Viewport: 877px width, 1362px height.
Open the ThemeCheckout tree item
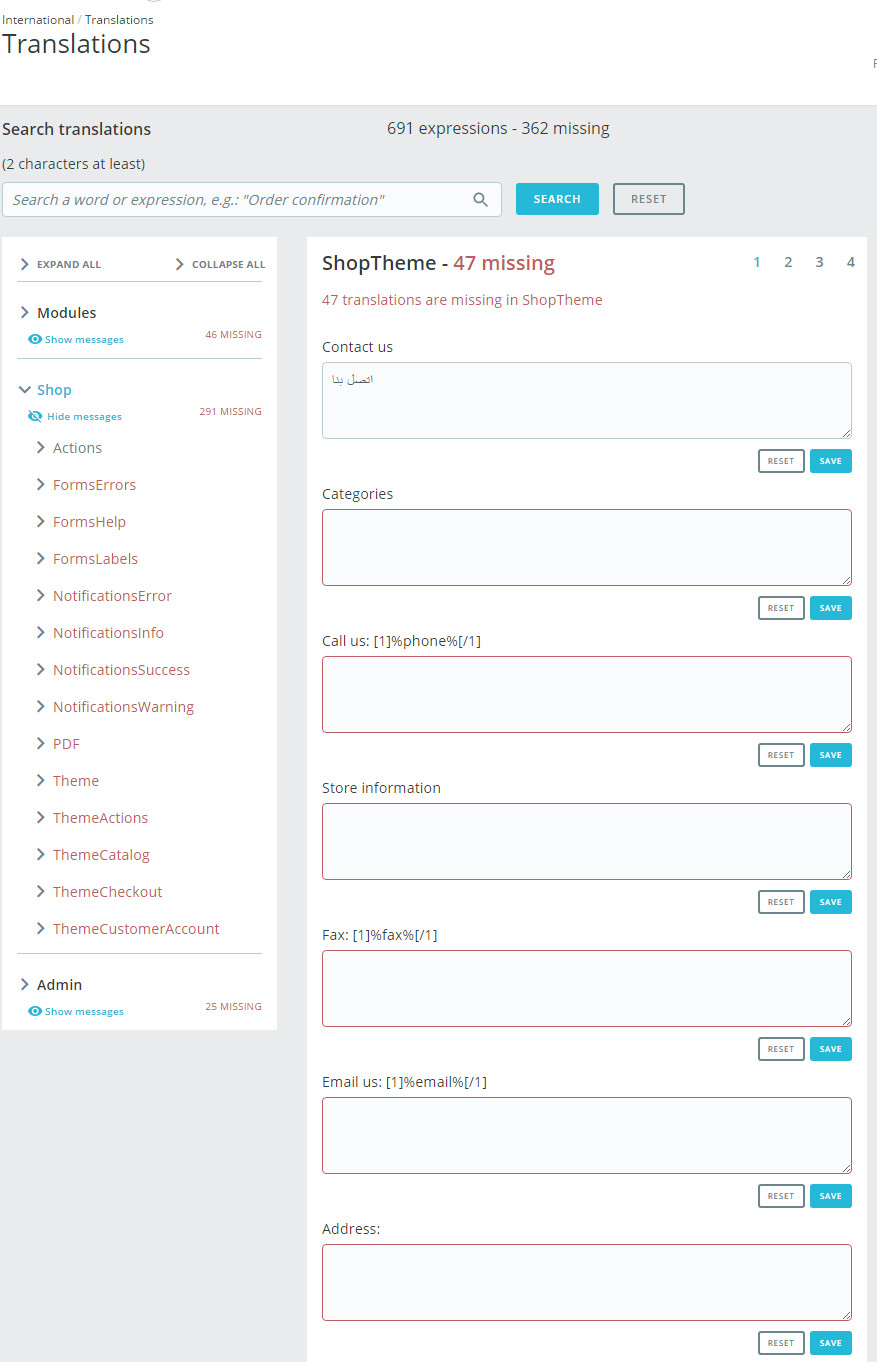[107, 892]
